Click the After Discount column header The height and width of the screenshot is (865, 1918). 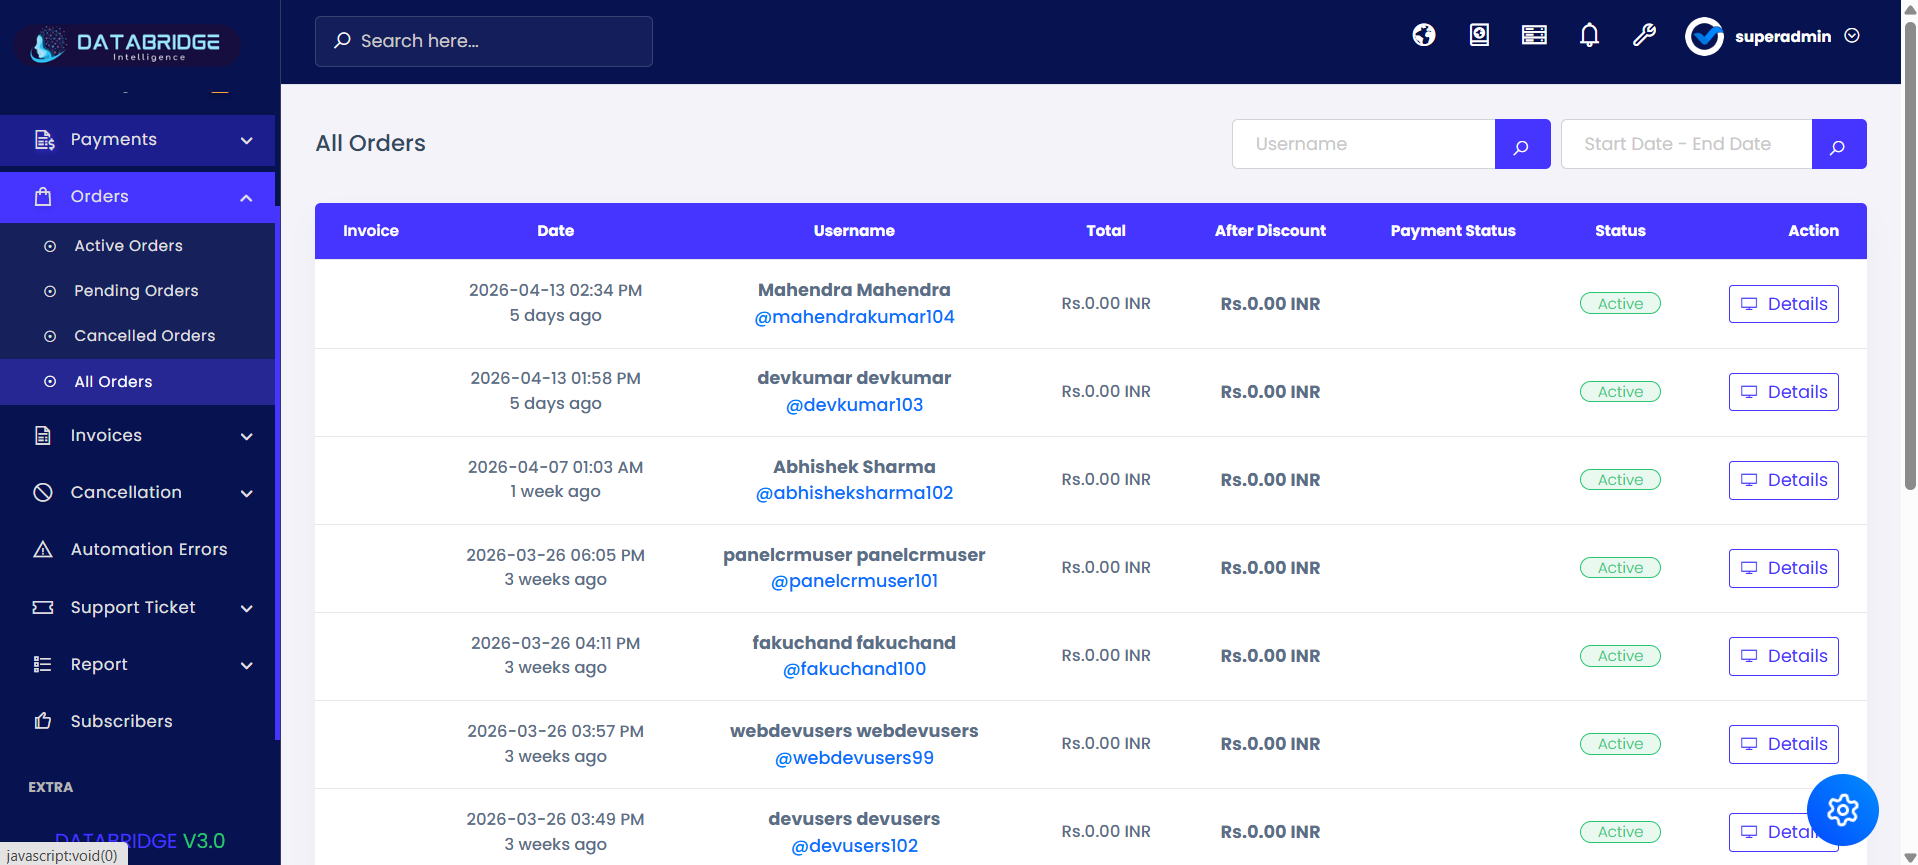point(1270,231)
